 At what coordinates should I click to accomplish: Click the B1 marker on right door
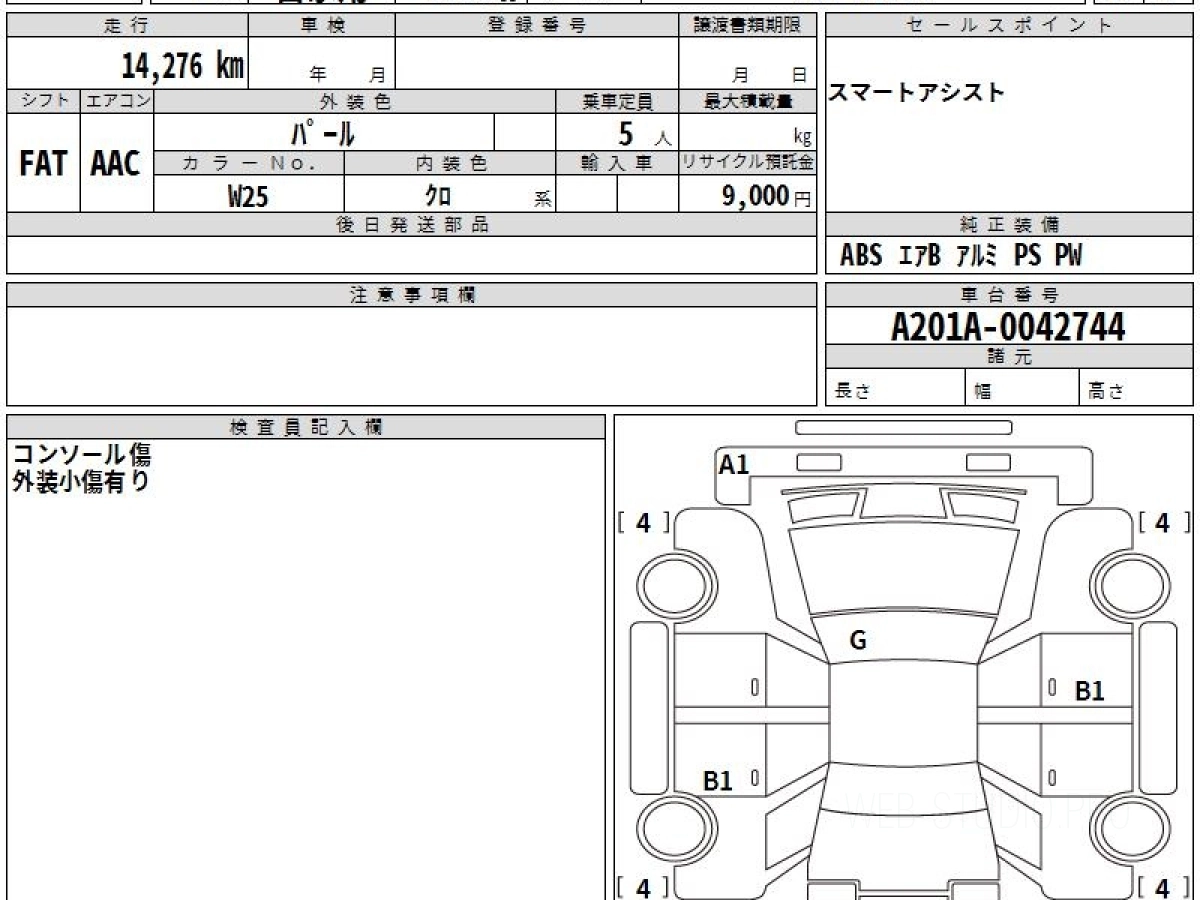coord(1089,691)
